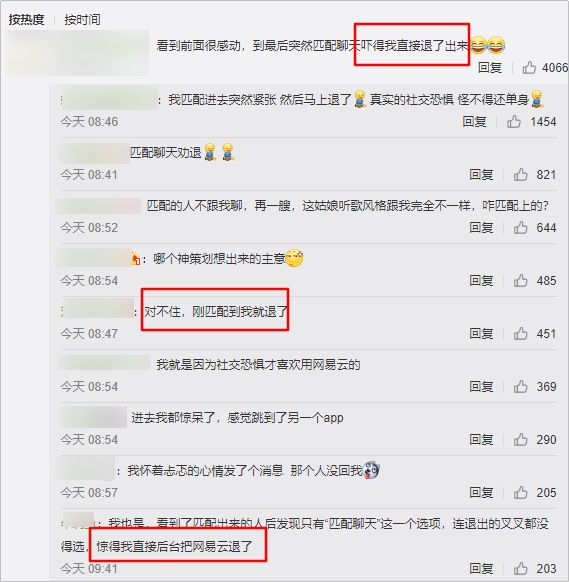Click 回复 on the 匹配聊天劝退 comment
Image resolution: width=569 pixels, height=582 pixels.
click(x=481, y=174)
